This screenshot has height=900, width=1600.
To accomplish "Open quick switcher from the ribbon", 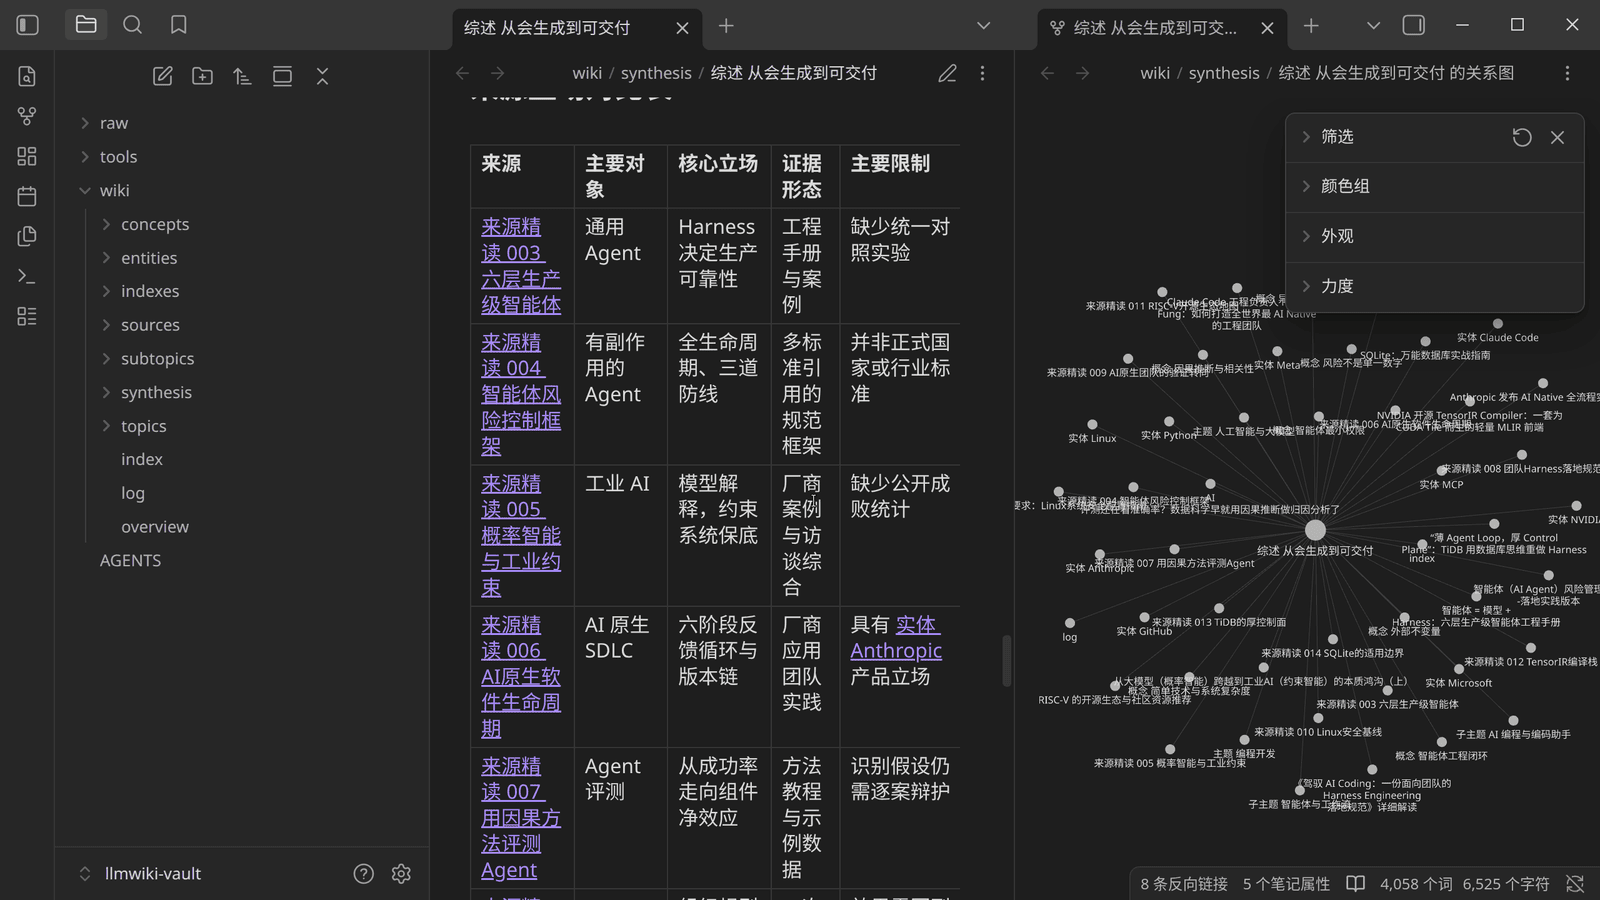I will tap(27, 76).
